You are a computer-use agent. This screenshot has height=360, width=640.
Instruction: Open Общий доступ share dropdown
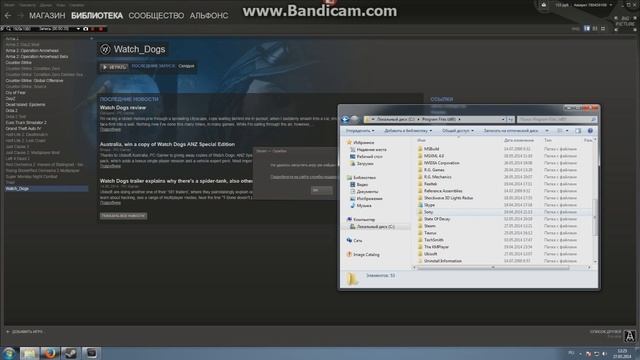(x=458, y=131)
